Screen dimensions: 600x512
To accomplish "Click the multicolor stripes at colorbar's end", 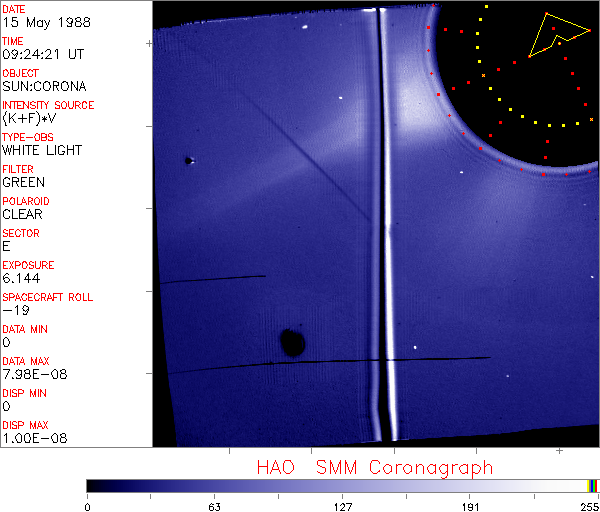I will pyautogui.click(x=592, y=486).
